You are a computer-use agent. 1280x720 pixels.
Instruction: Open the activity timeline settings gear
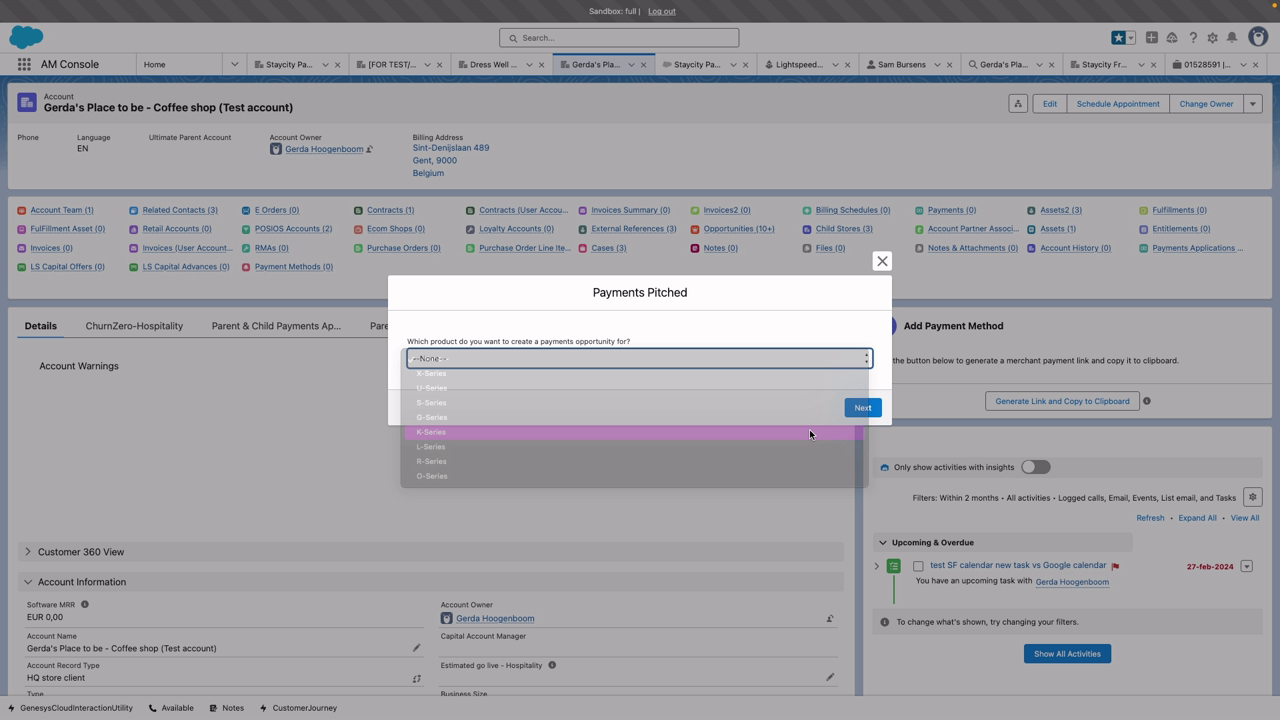click(x=1252, y=497)
